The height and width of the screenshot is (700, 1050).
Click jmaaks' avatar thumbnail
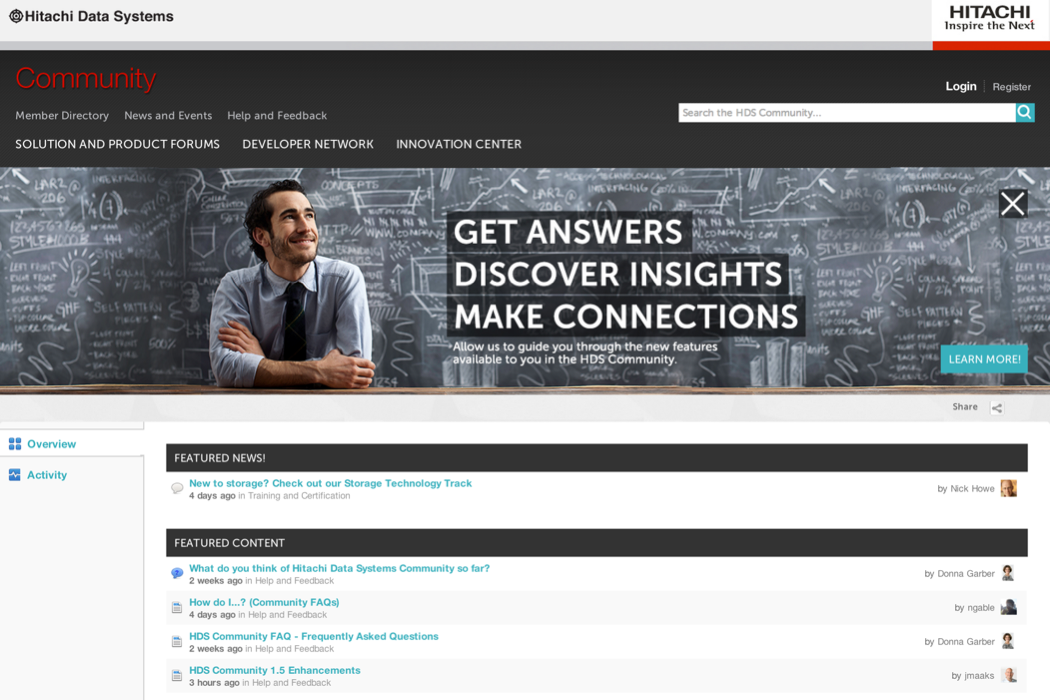tap(1008, 675)
